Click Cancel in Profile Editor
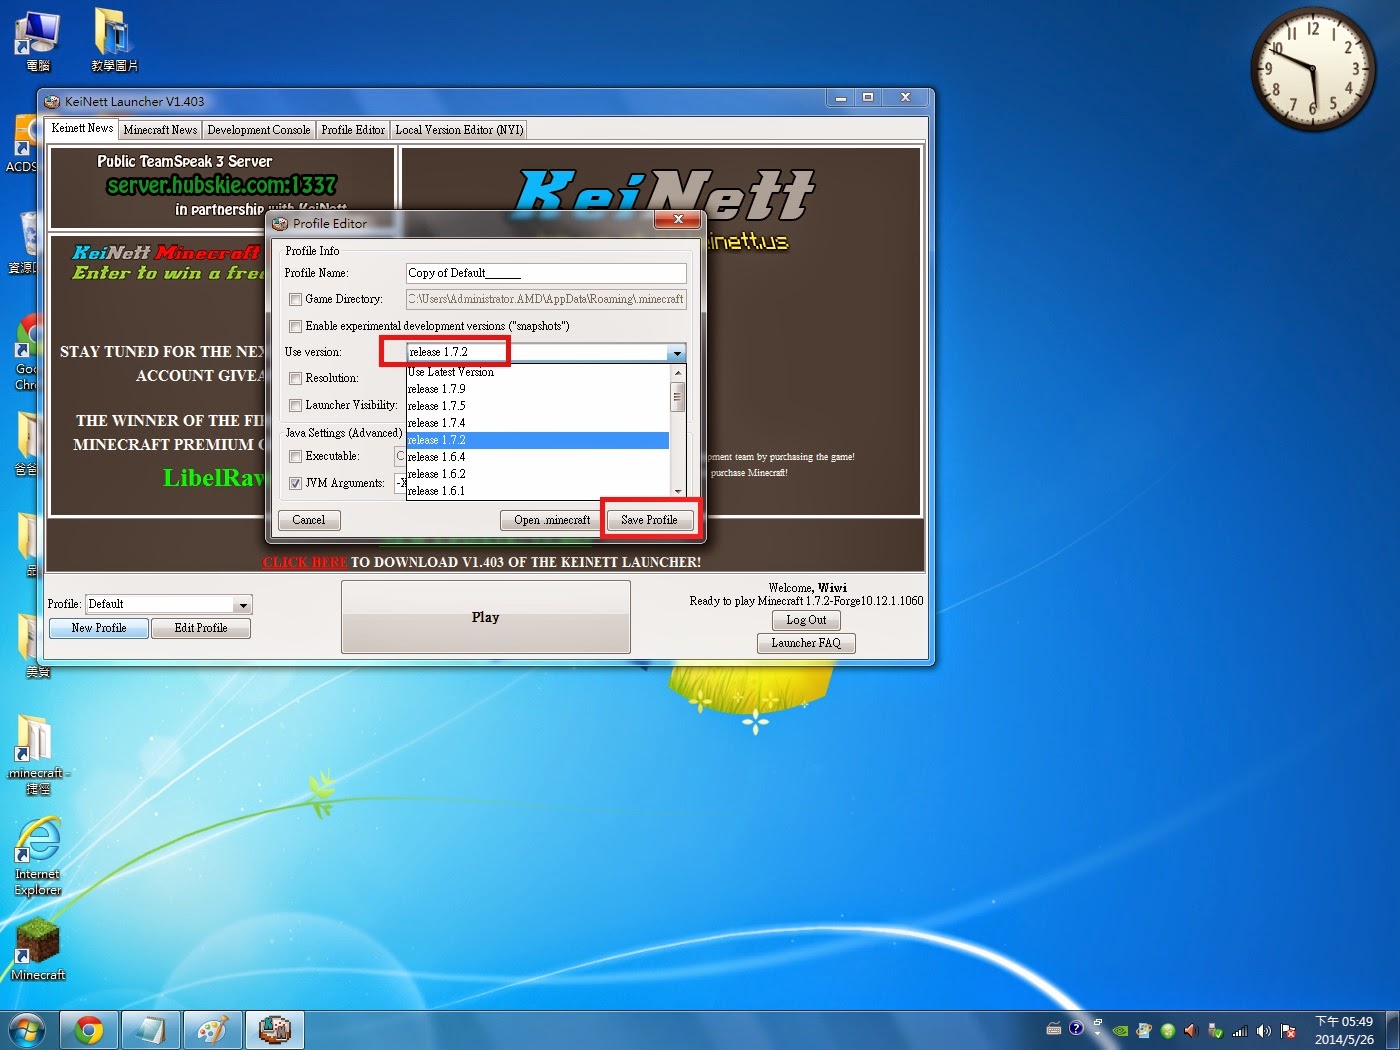 click(309, 520)
